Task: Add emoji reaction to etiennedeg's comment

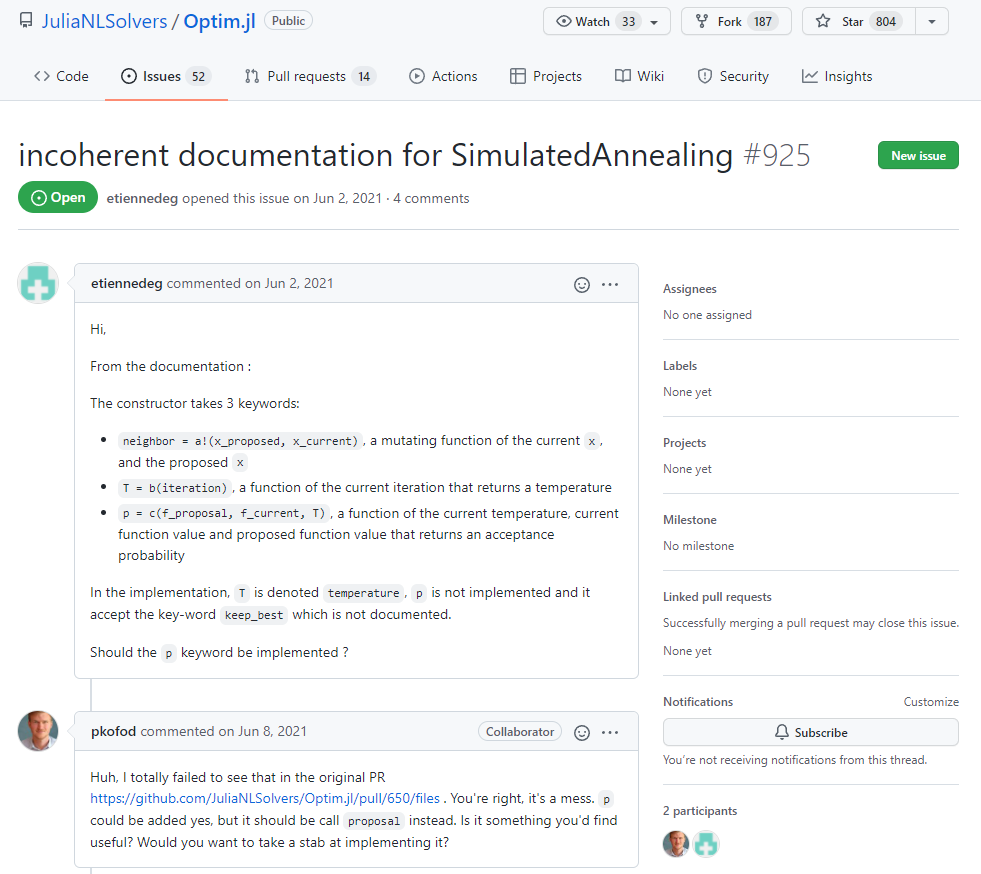Action: tap(582, 284)
